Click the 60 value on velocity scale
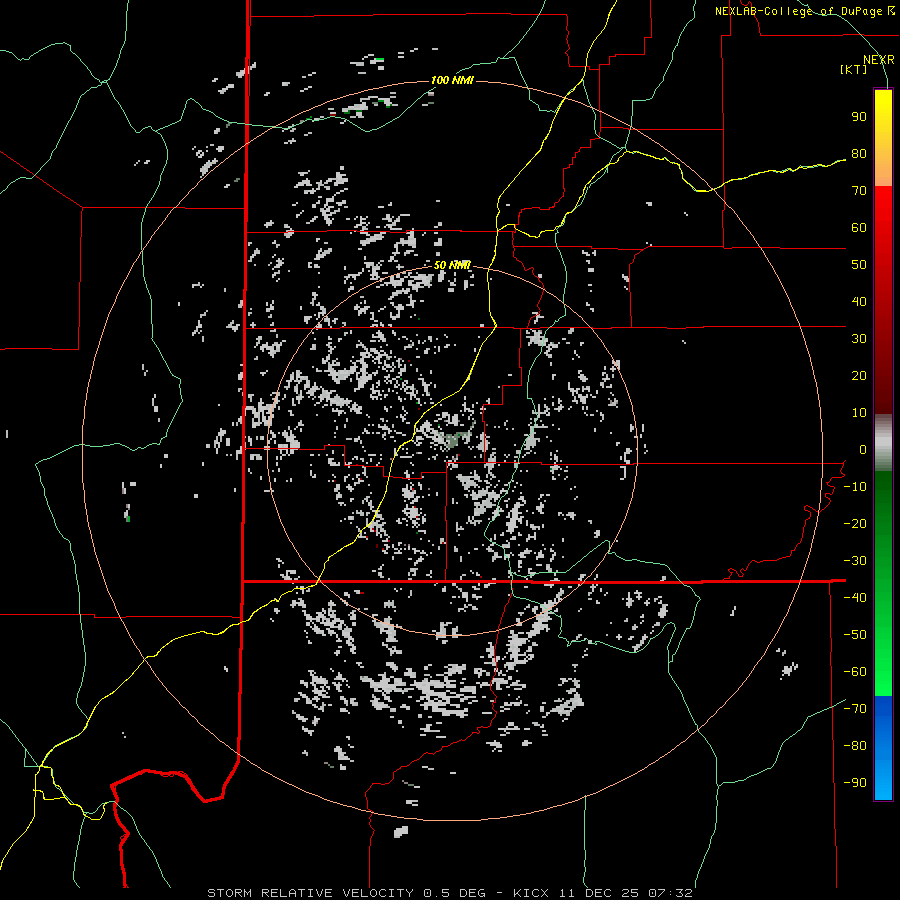900x900 pixels. tap(859, 228)
